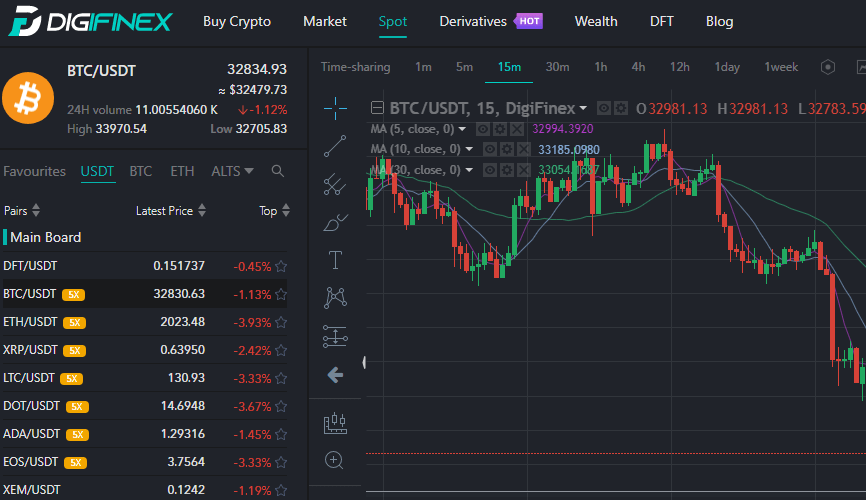Open the ALTS market dropdown
The image size is (866, 500).
point(232,171)
